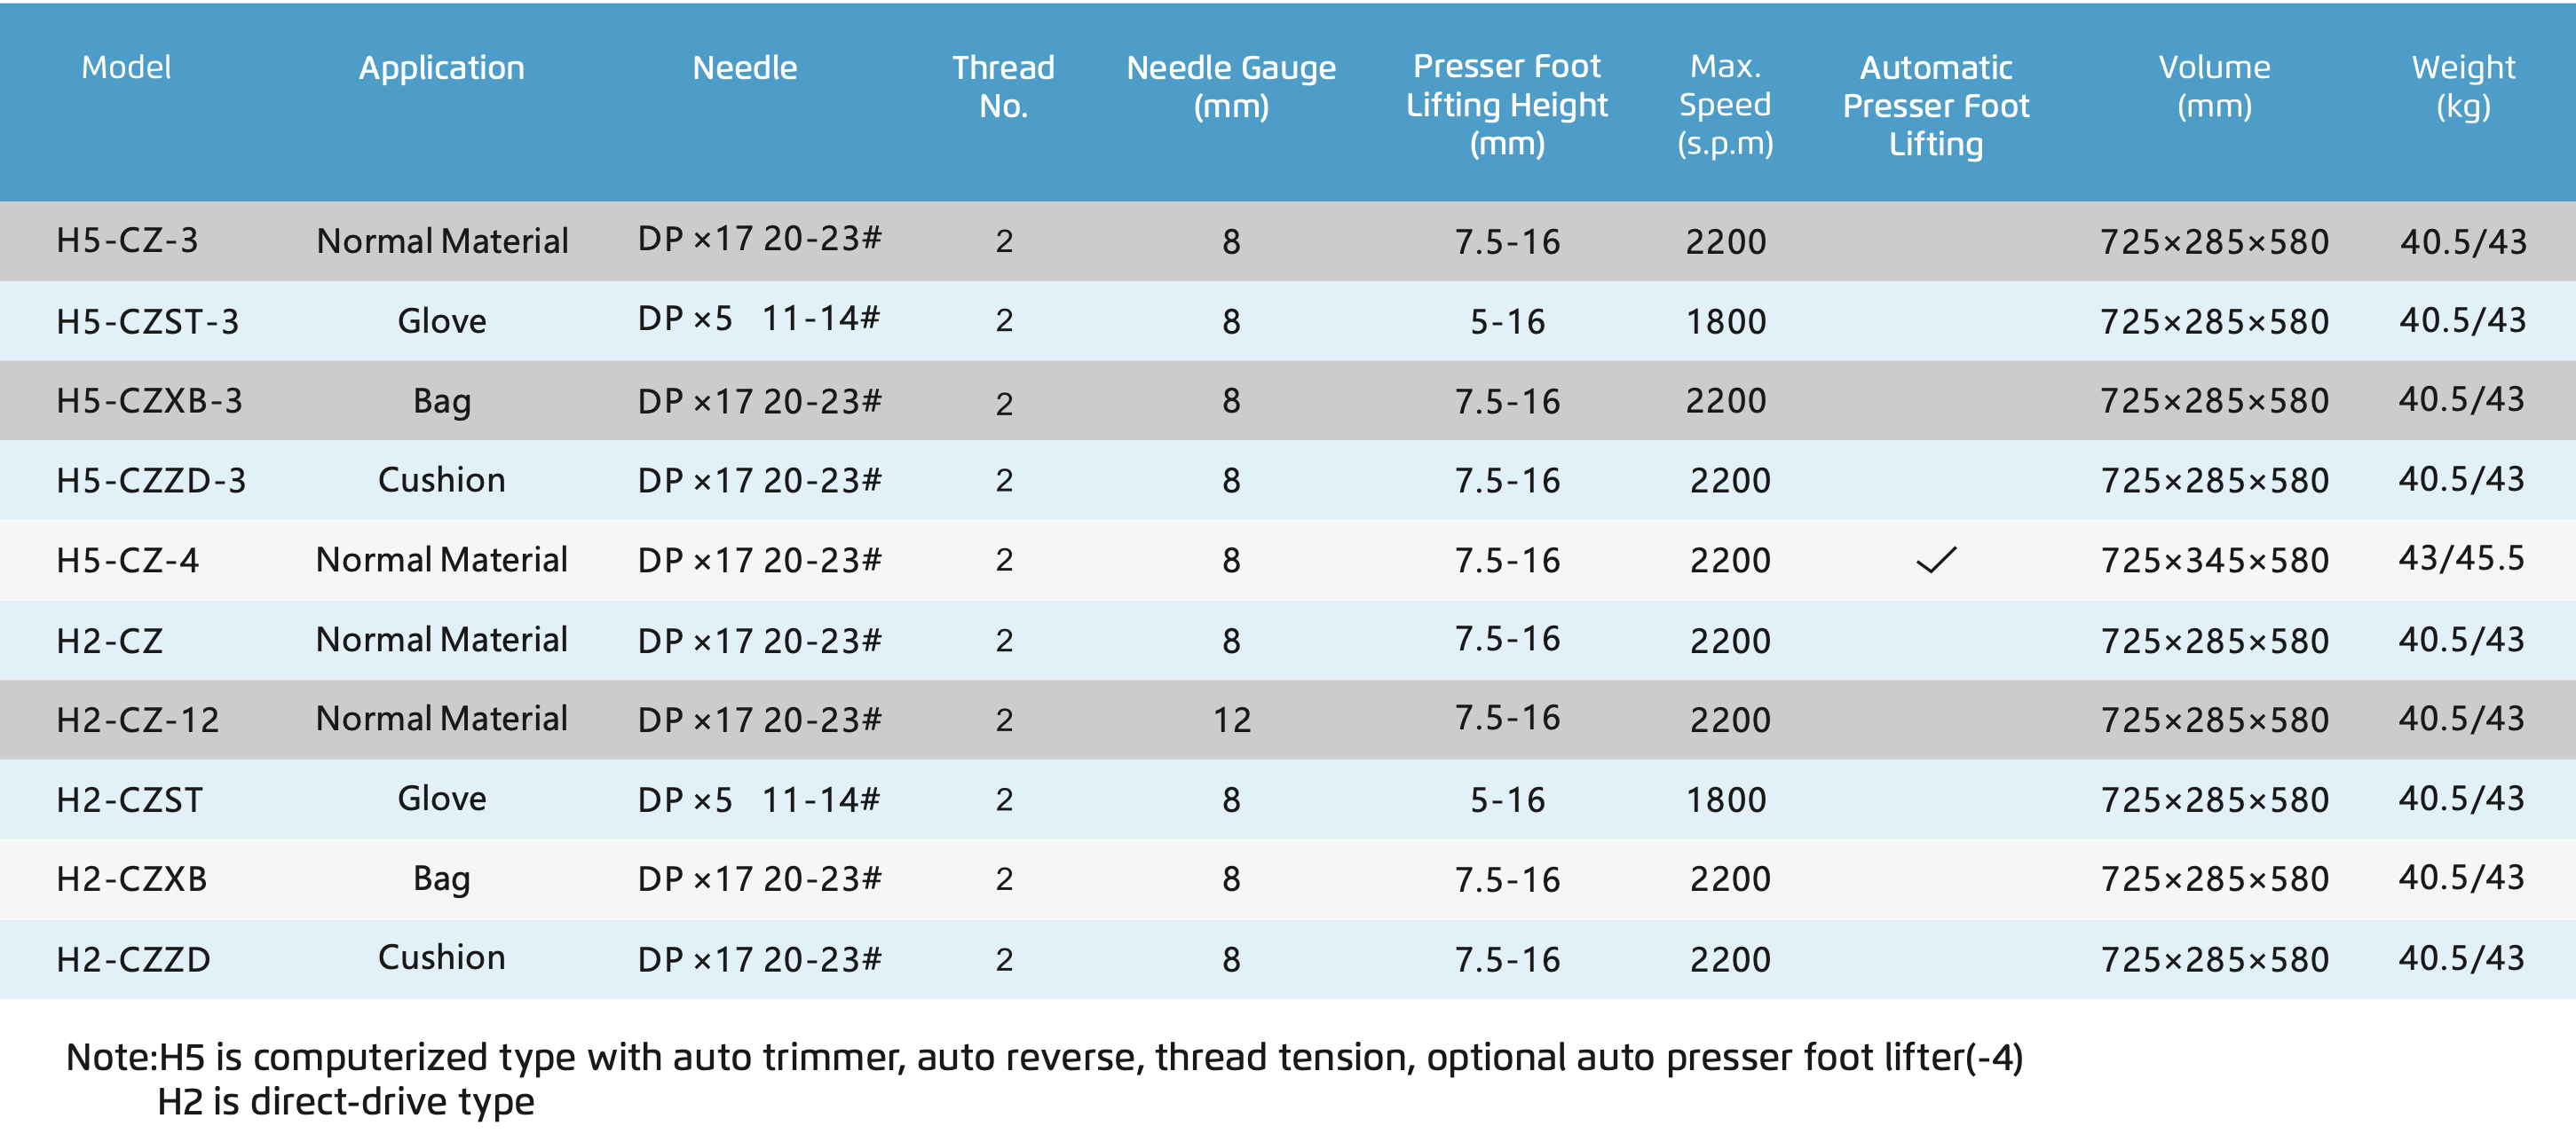Select the H5-CZ-3 model cell
This screenshot has width=2576, height=1134.
127,240
